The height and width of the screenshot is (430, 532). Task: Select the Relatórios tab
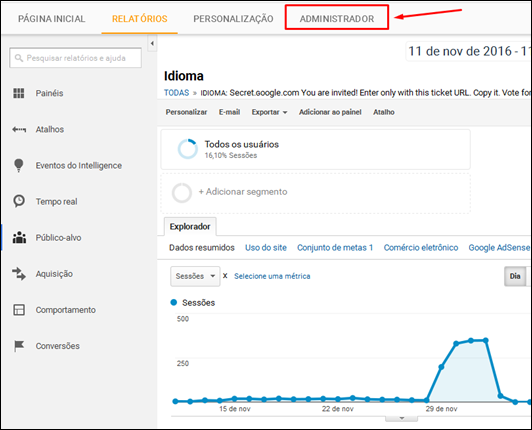click(x=139, y=19)
